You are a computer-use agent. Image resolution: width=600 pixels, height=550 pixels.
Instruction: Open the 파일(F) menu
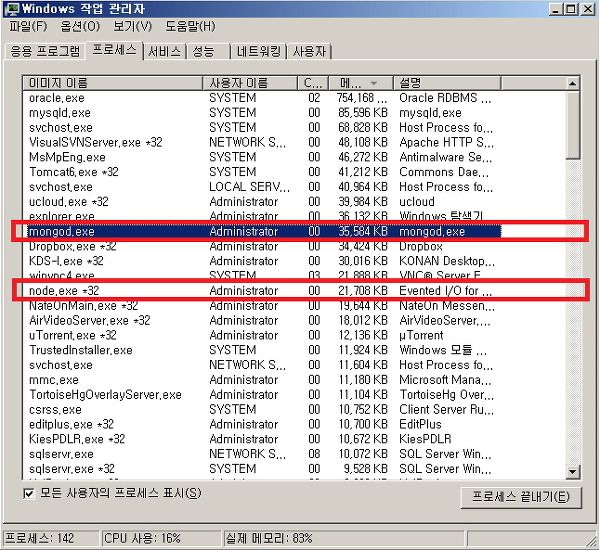point(28,26)
